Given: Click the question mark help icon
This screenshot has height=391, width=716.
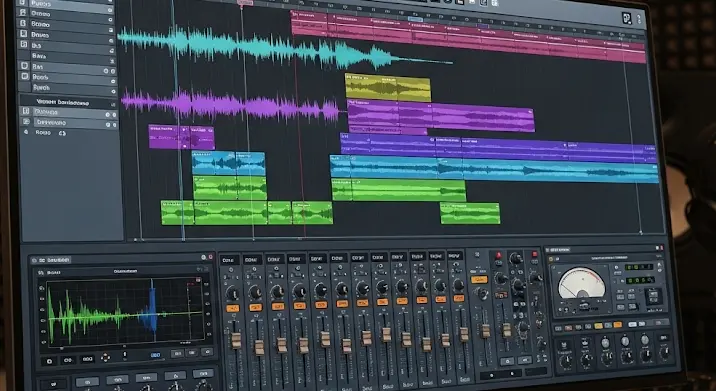Looking at the screenshot, I should tap(638, 19).
